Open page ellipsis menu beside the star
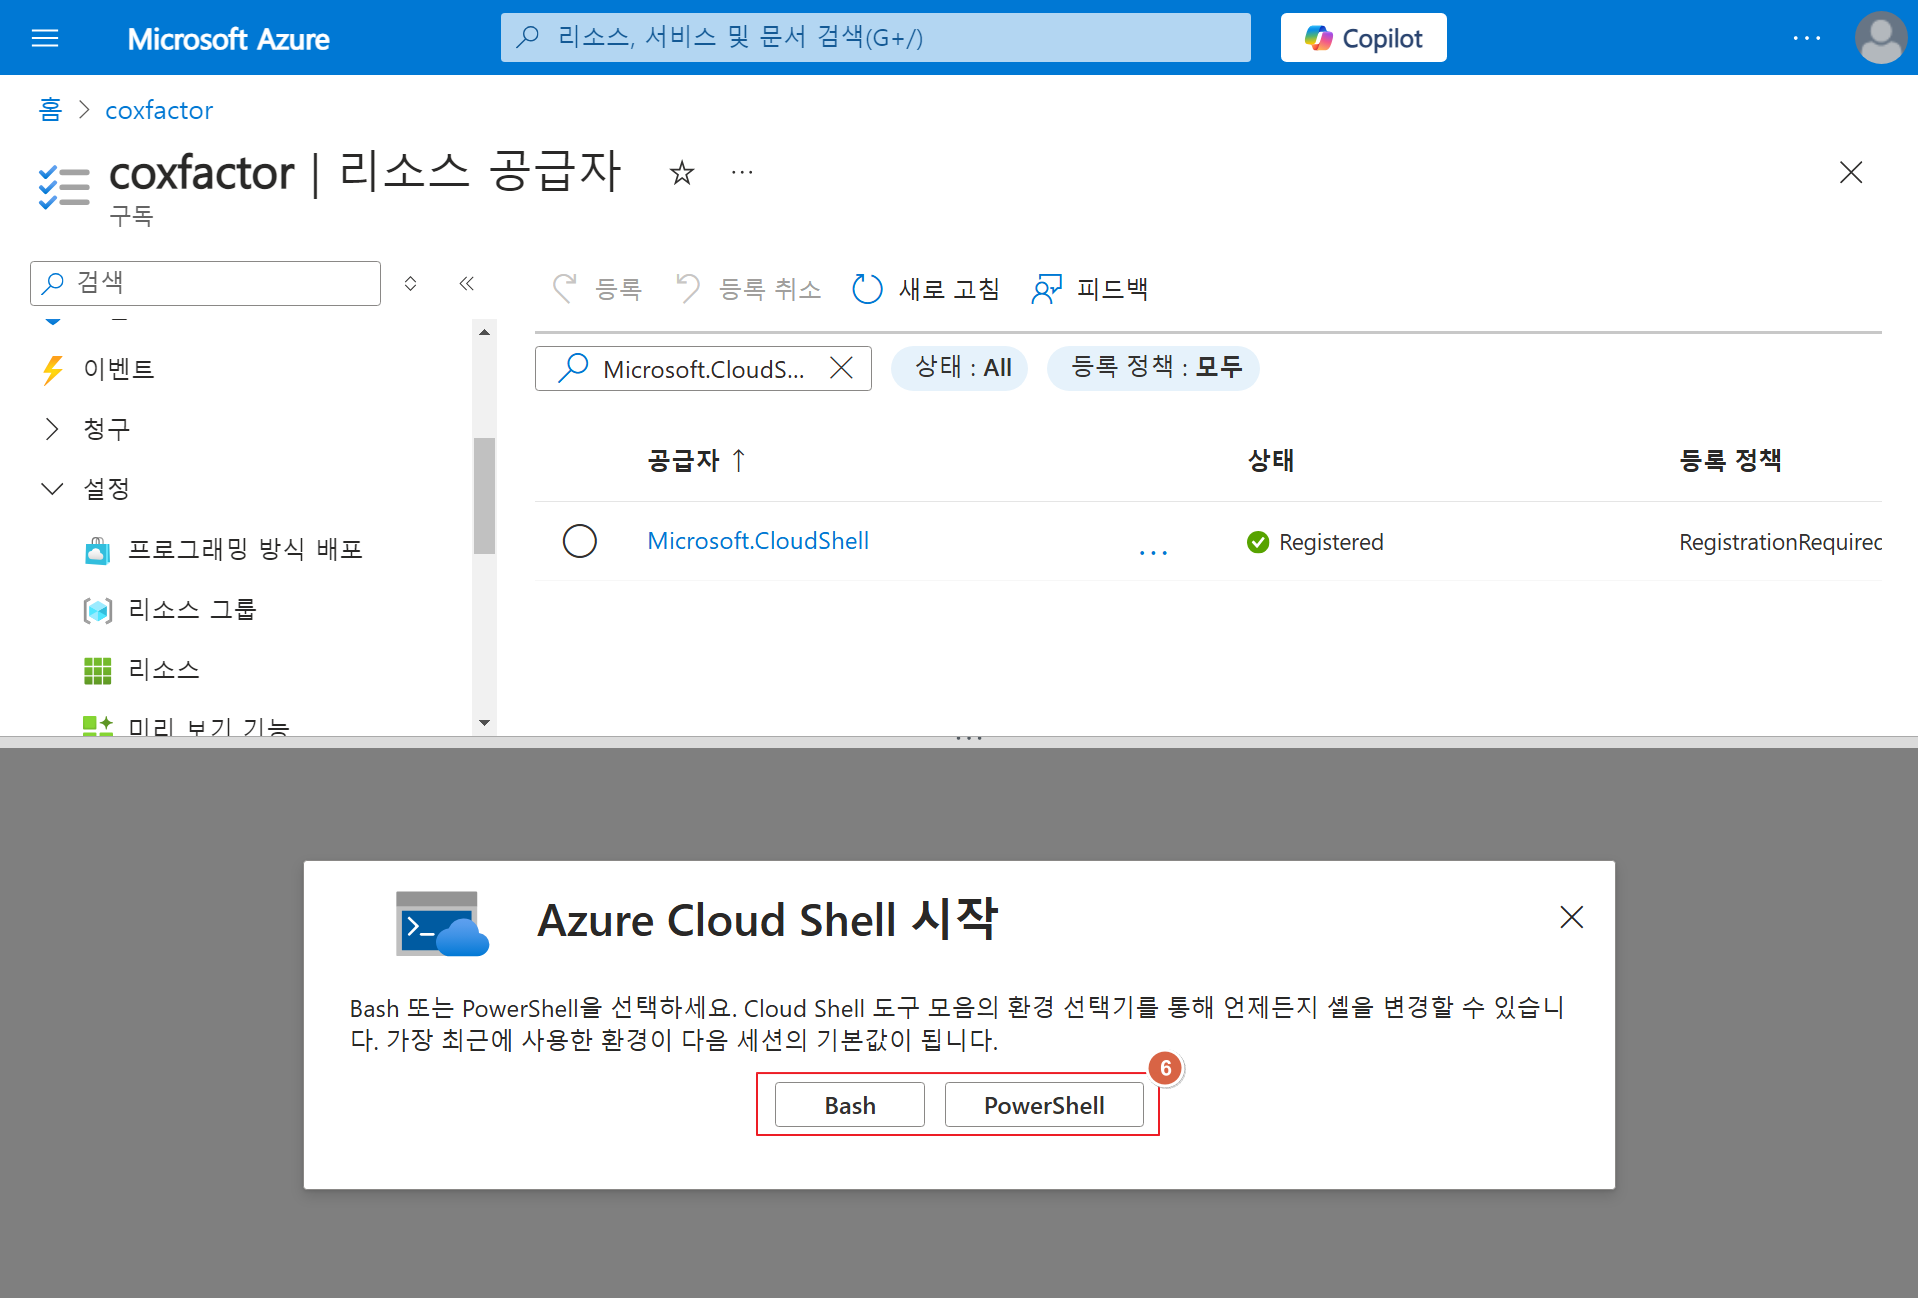 [742, 173]
